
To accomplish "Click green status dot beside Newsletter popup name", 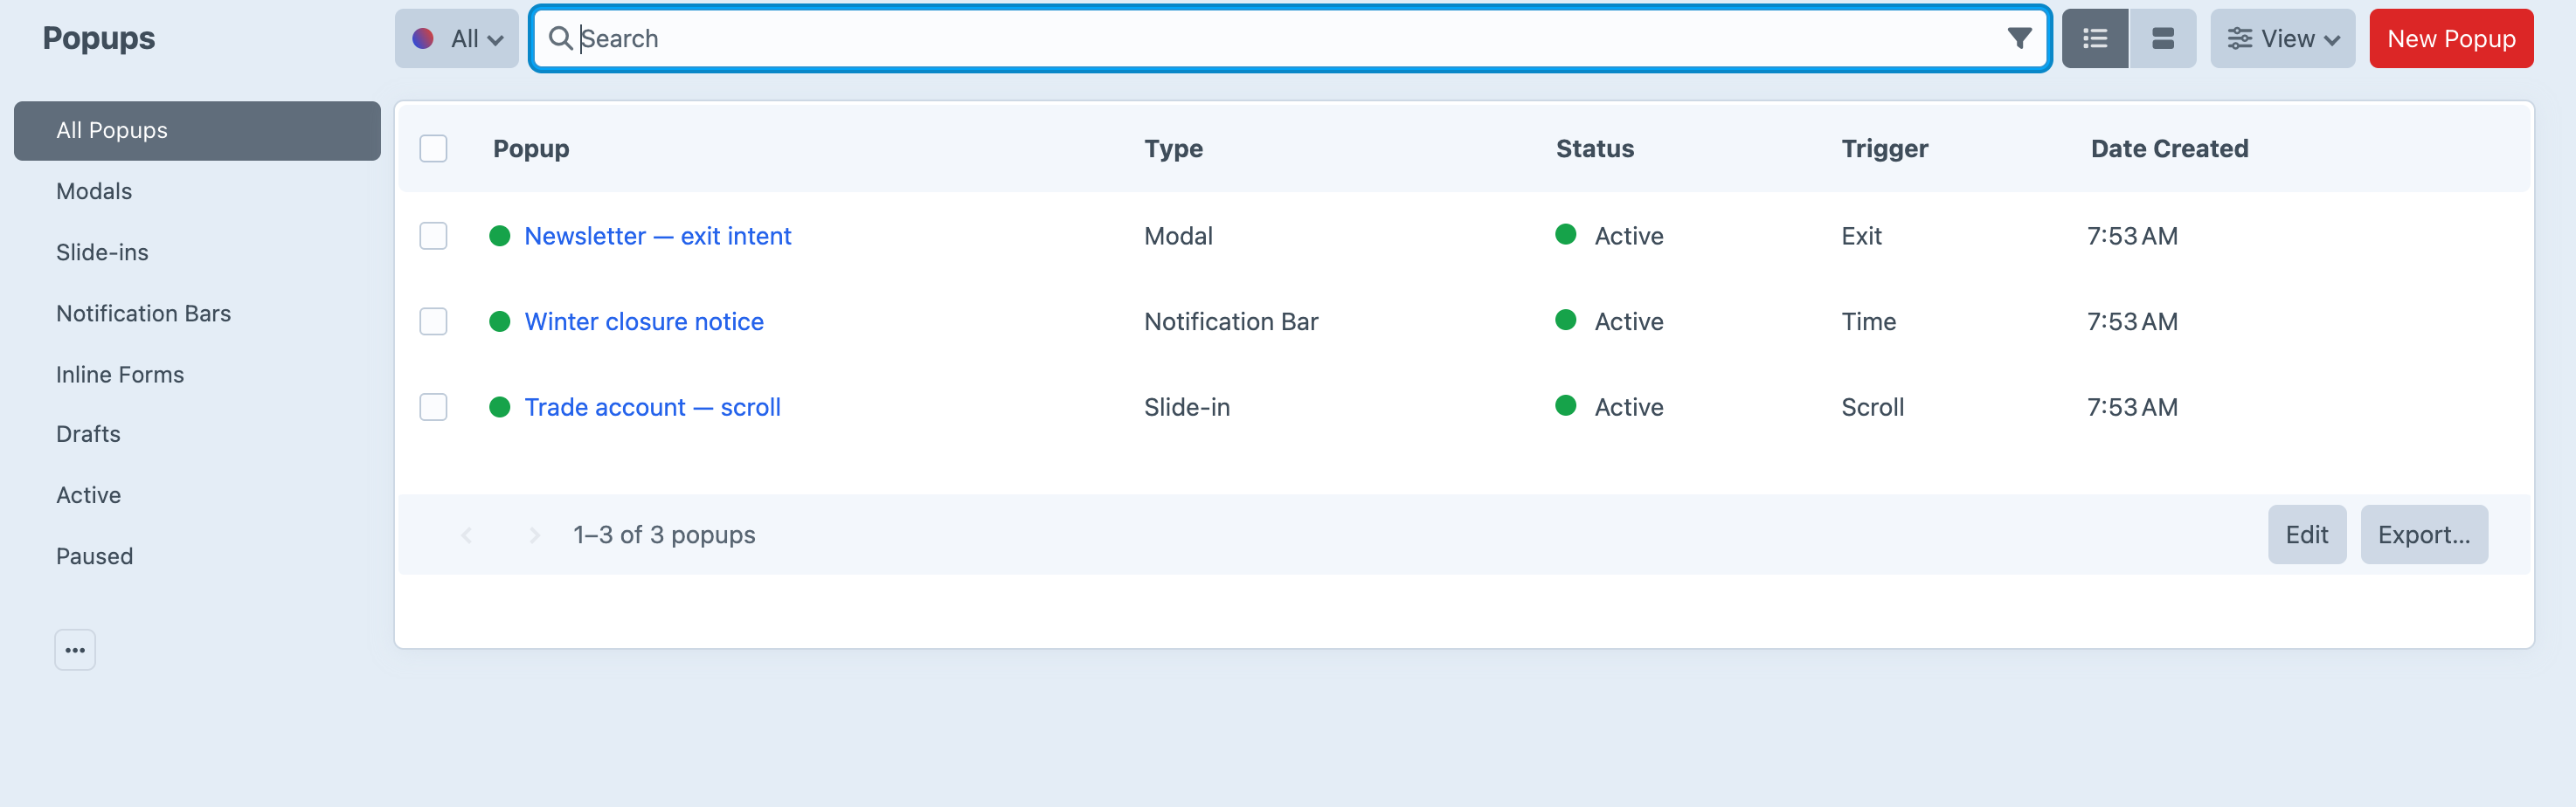I will [x=500, y=236].
